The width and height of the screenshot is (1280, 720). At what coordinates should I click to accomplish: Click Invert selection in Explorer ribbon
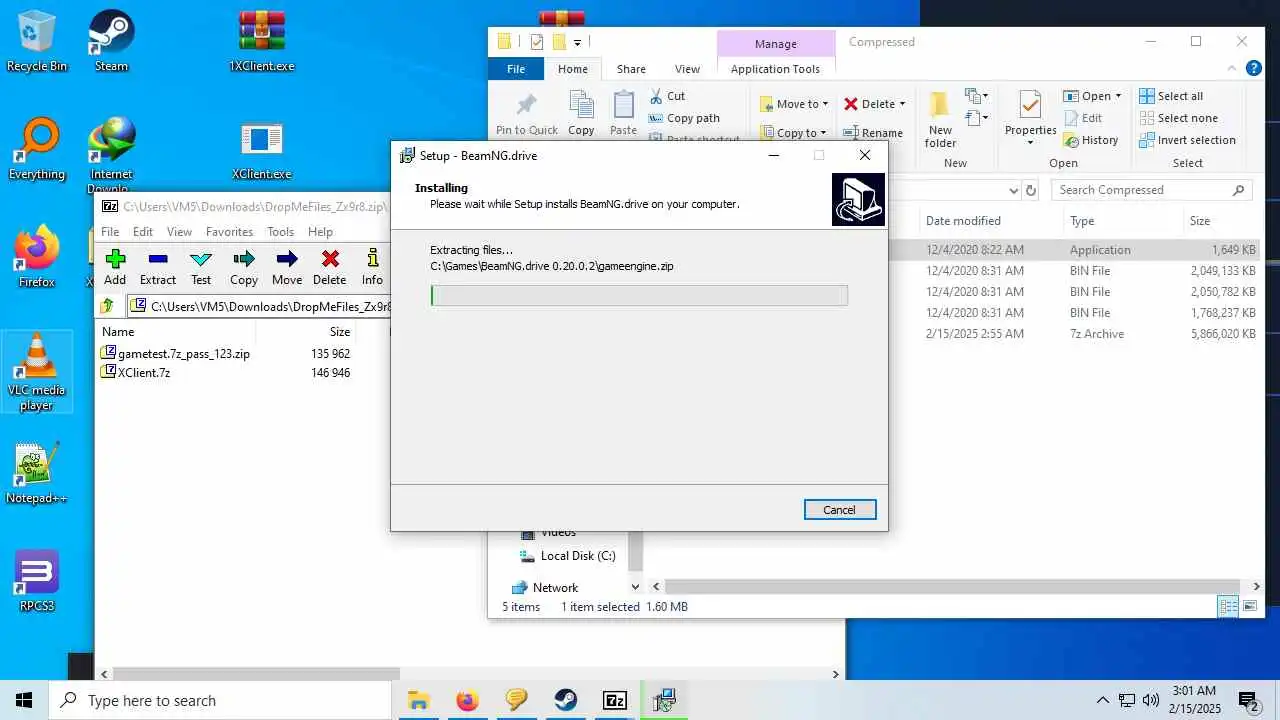[x=1188, y=140]
